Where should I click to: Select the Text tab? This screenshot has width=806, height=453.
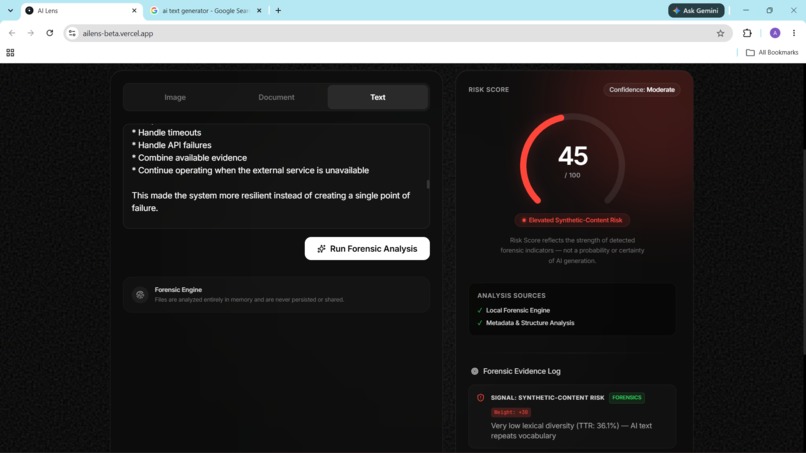[x=378, y=97]
